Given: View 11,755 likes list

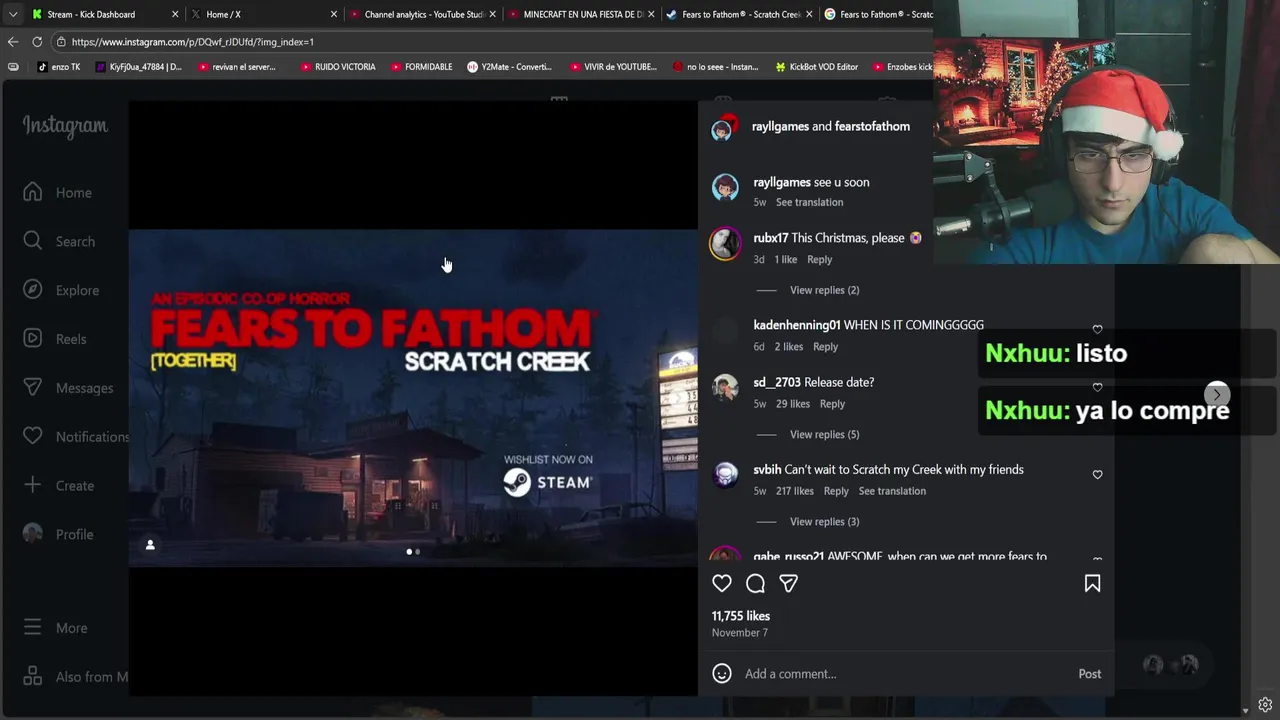Looking at the screenshot, I should click(741, 616).
